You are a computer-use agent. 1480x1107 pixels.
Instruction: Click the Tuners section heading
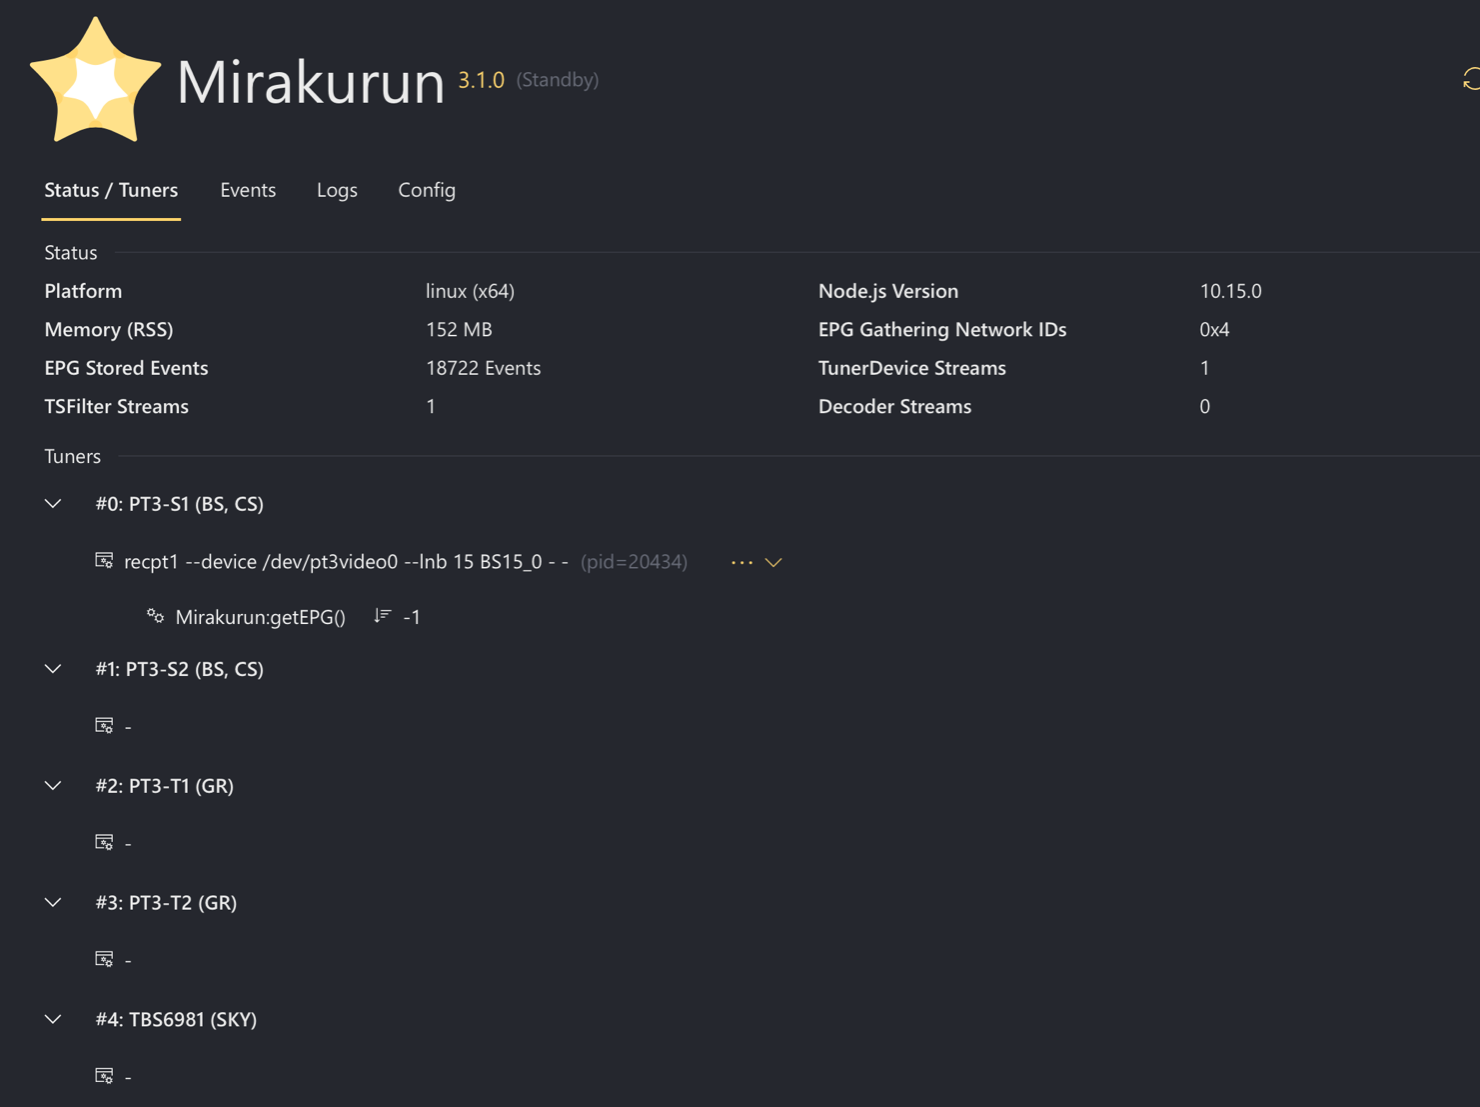coord(73,456)
